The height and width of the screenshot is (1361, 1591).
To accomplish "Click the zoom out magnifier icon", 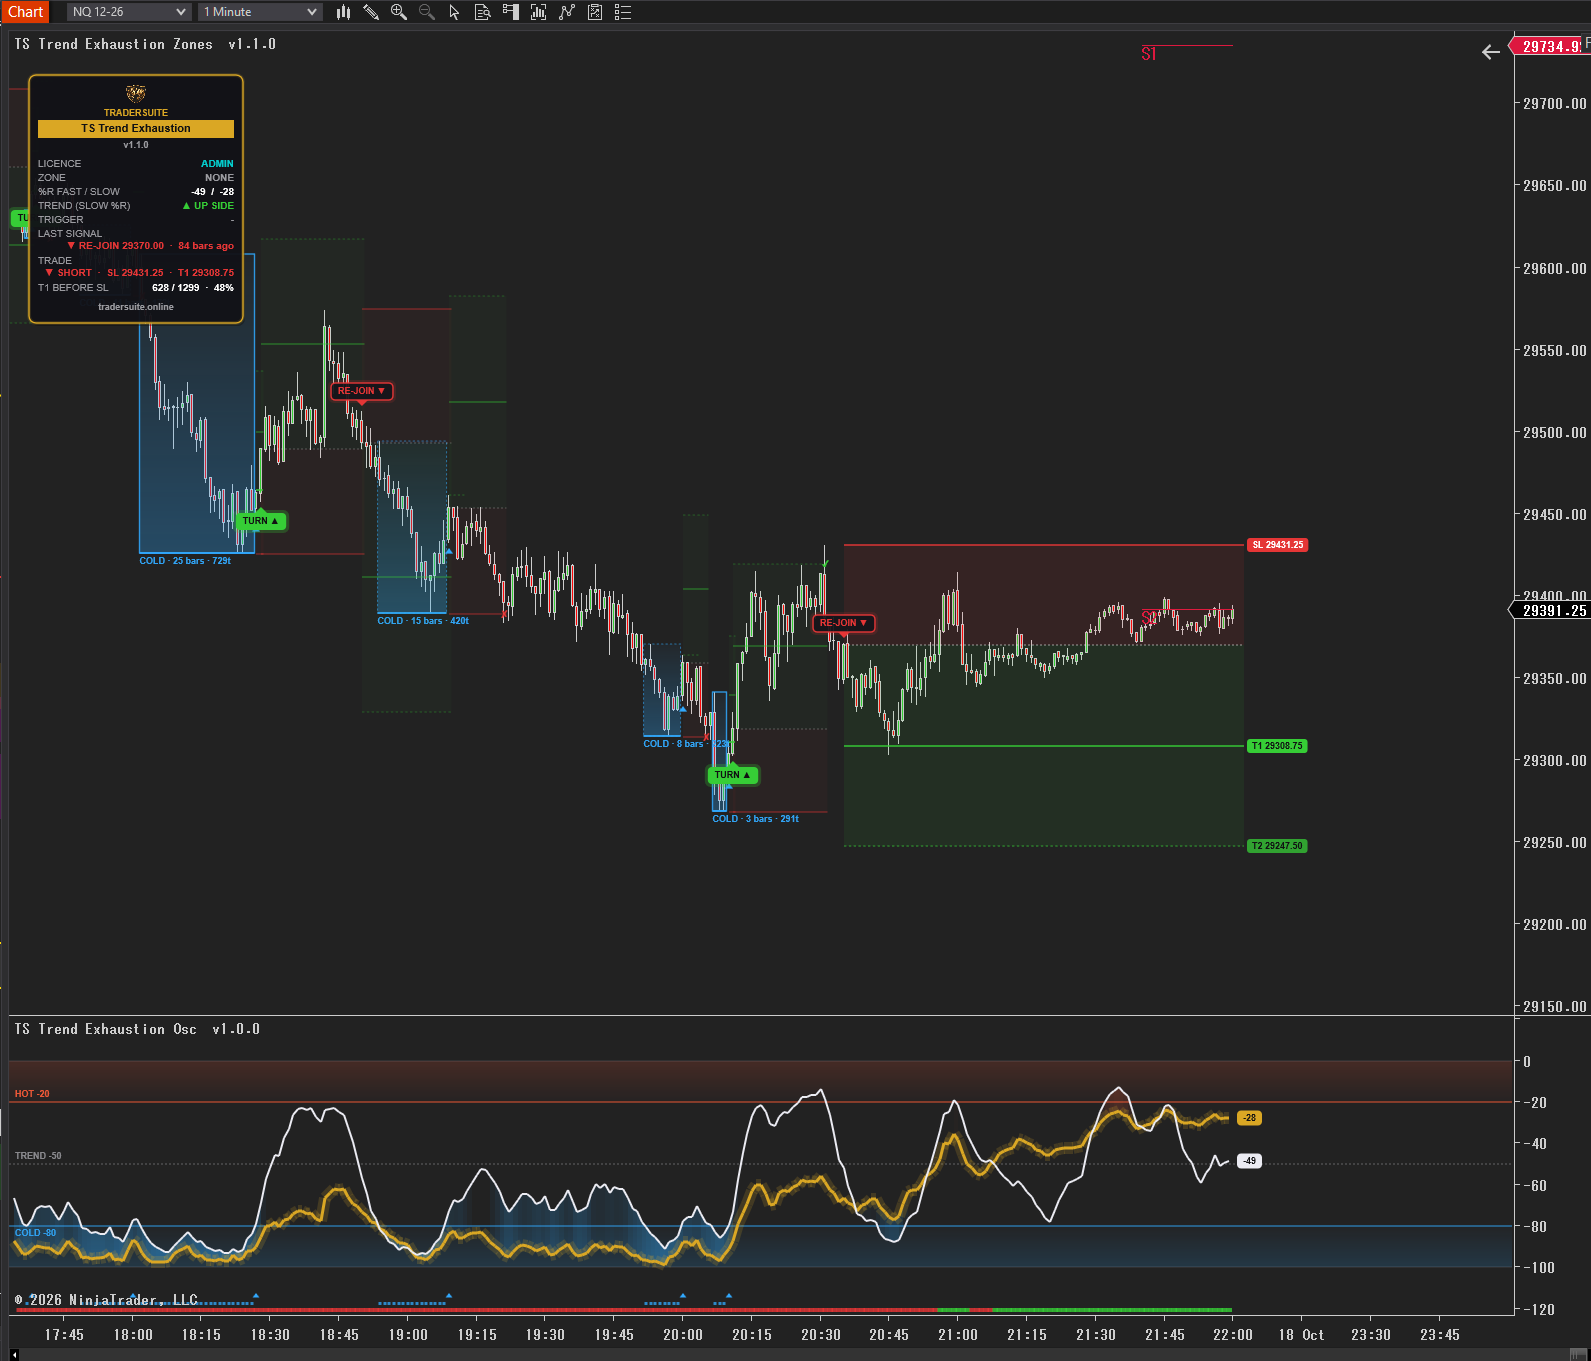I will [x=427, y=12].
